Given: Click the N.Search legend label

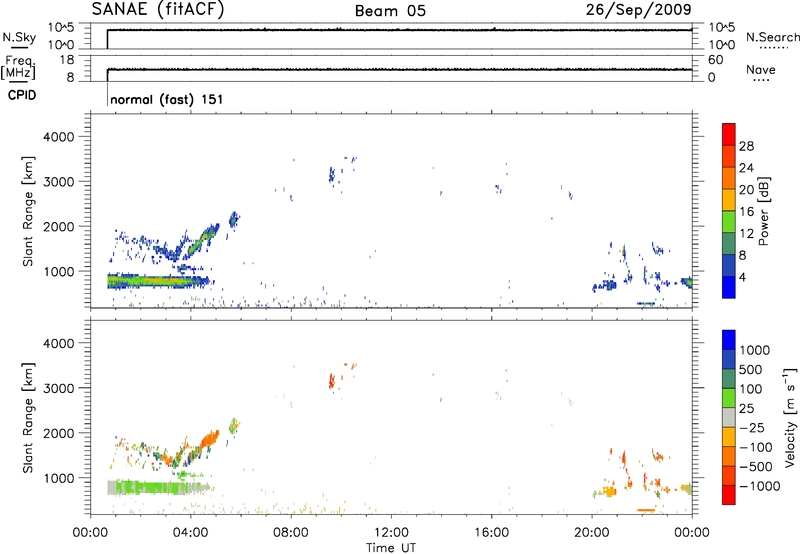Looking at the screenshot, I should click(773, 37).
